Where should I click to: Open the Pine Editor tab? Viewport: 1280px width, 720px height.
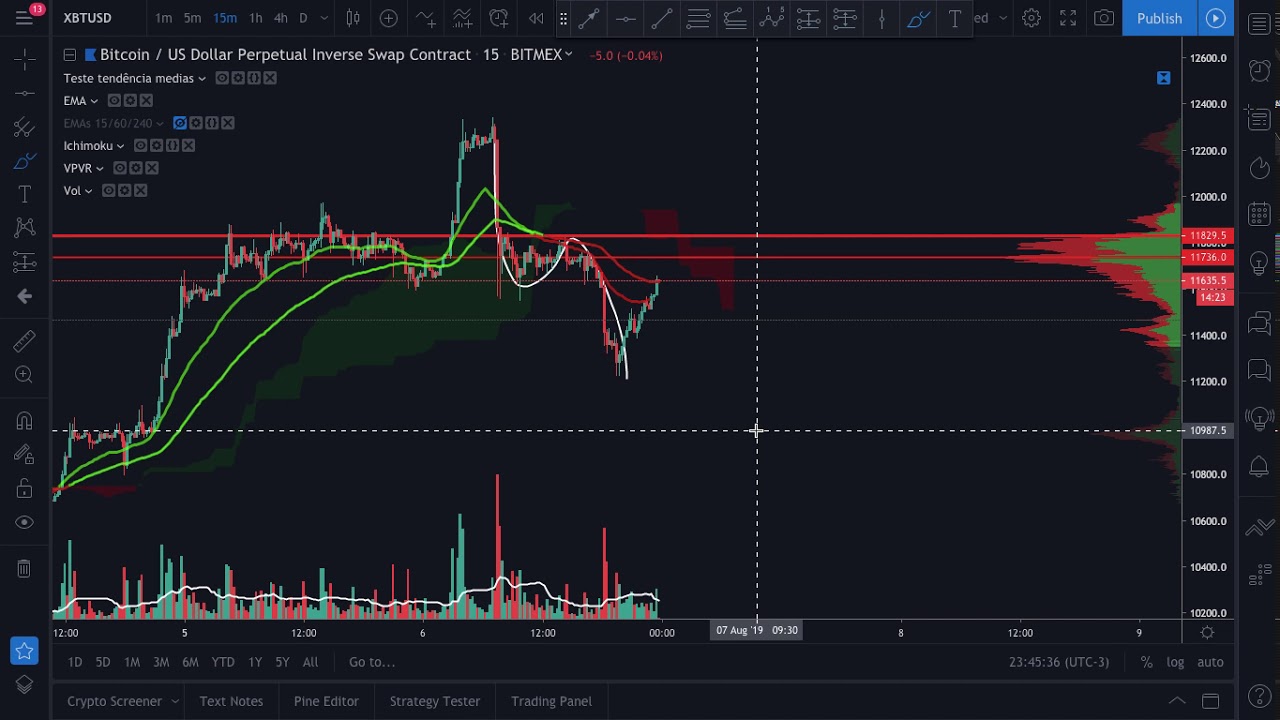point(326,701)
